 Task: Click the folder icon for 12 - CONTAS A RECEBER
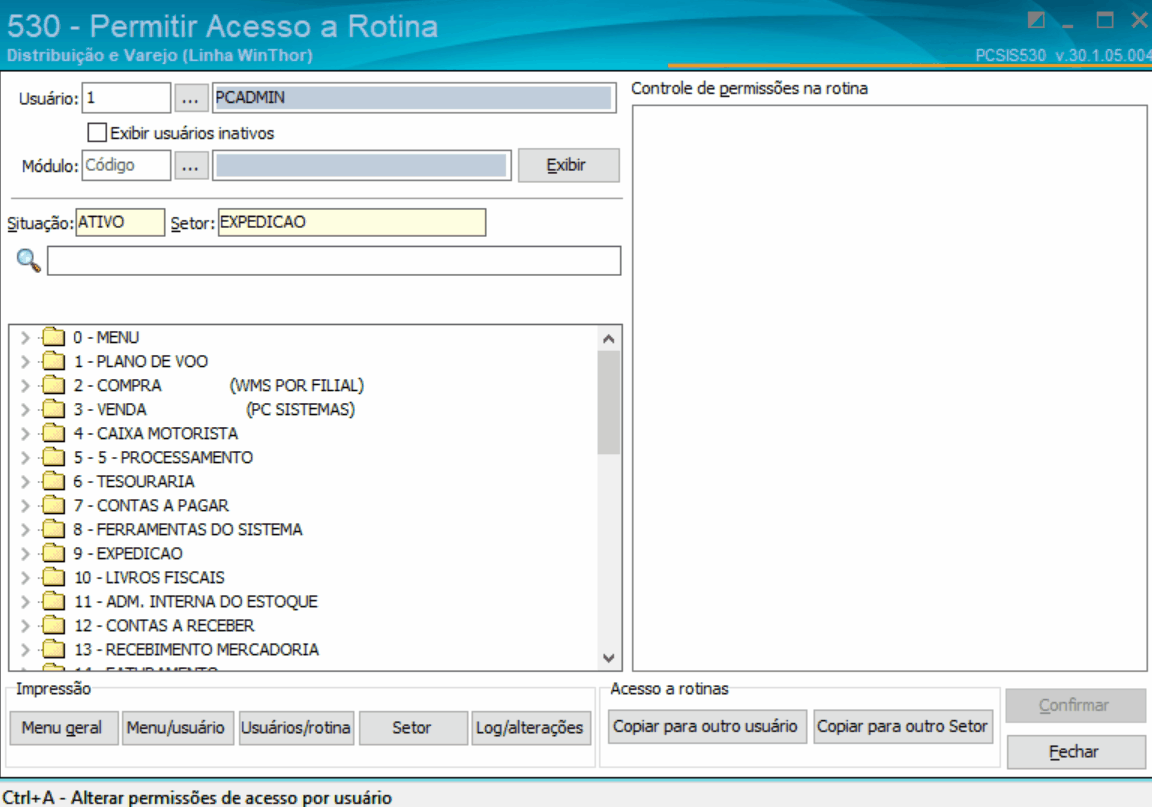(53, 625)
